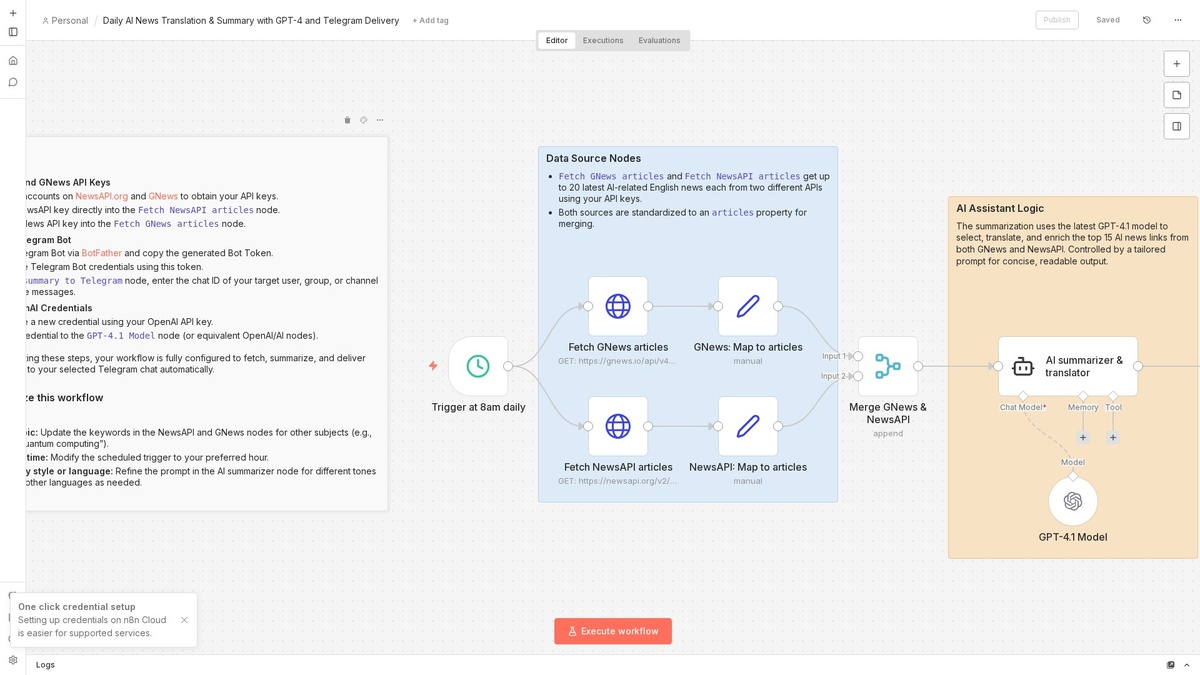Open workflow history clock icon

click(1147, 20)
